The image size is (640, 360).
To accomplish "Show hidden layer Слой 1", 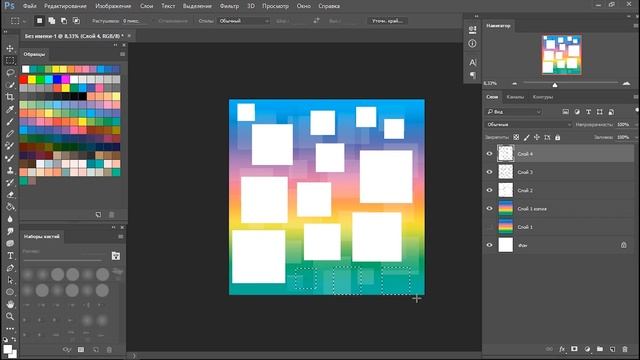I will 489,227.
